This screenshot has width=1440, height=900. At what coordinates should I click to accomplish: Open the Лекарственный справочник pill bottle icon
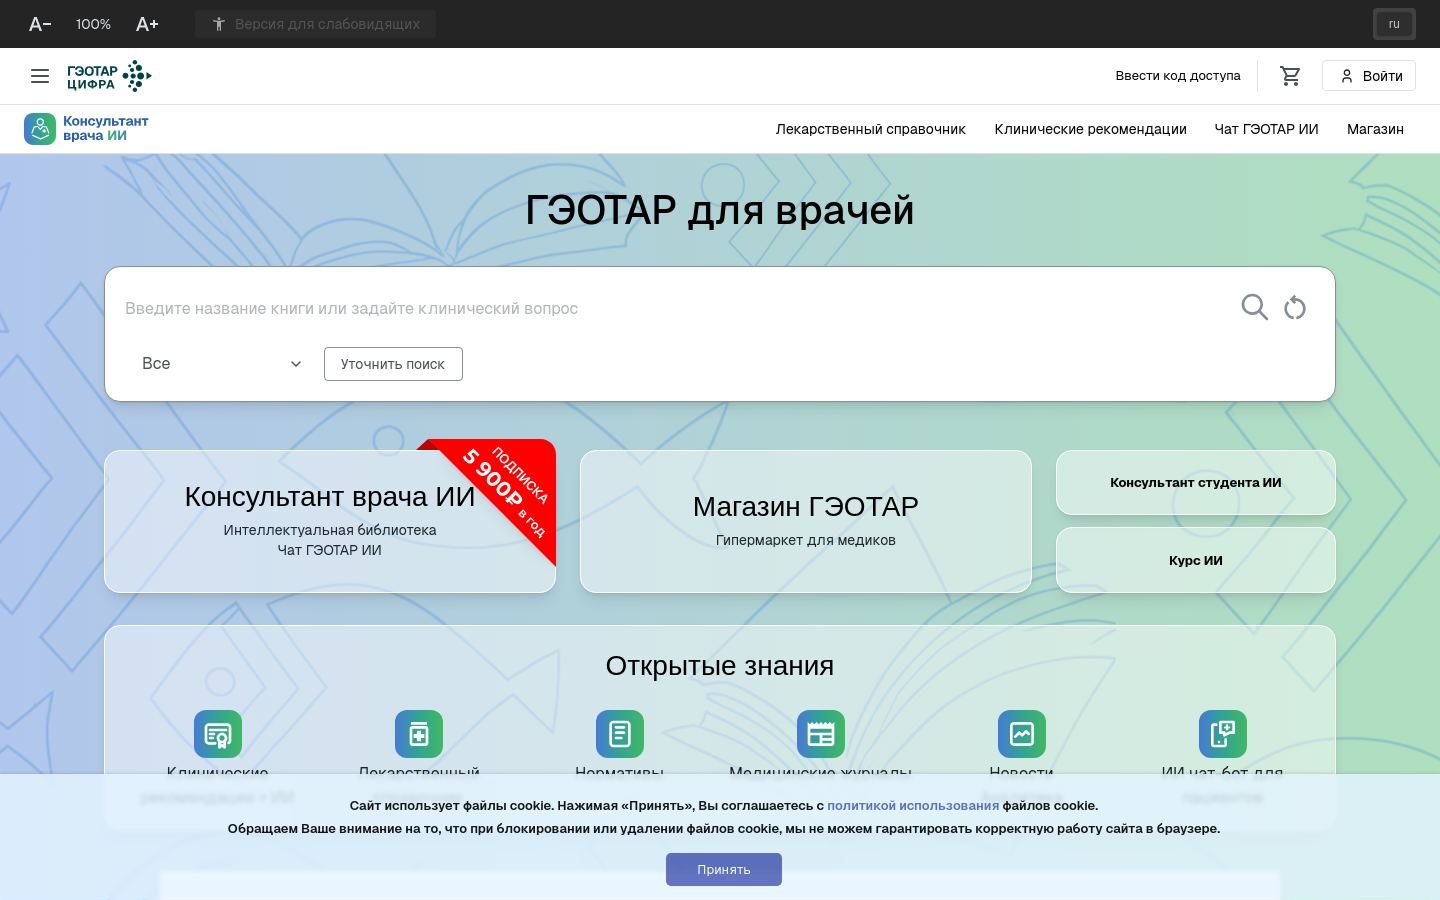pos(419,734)
